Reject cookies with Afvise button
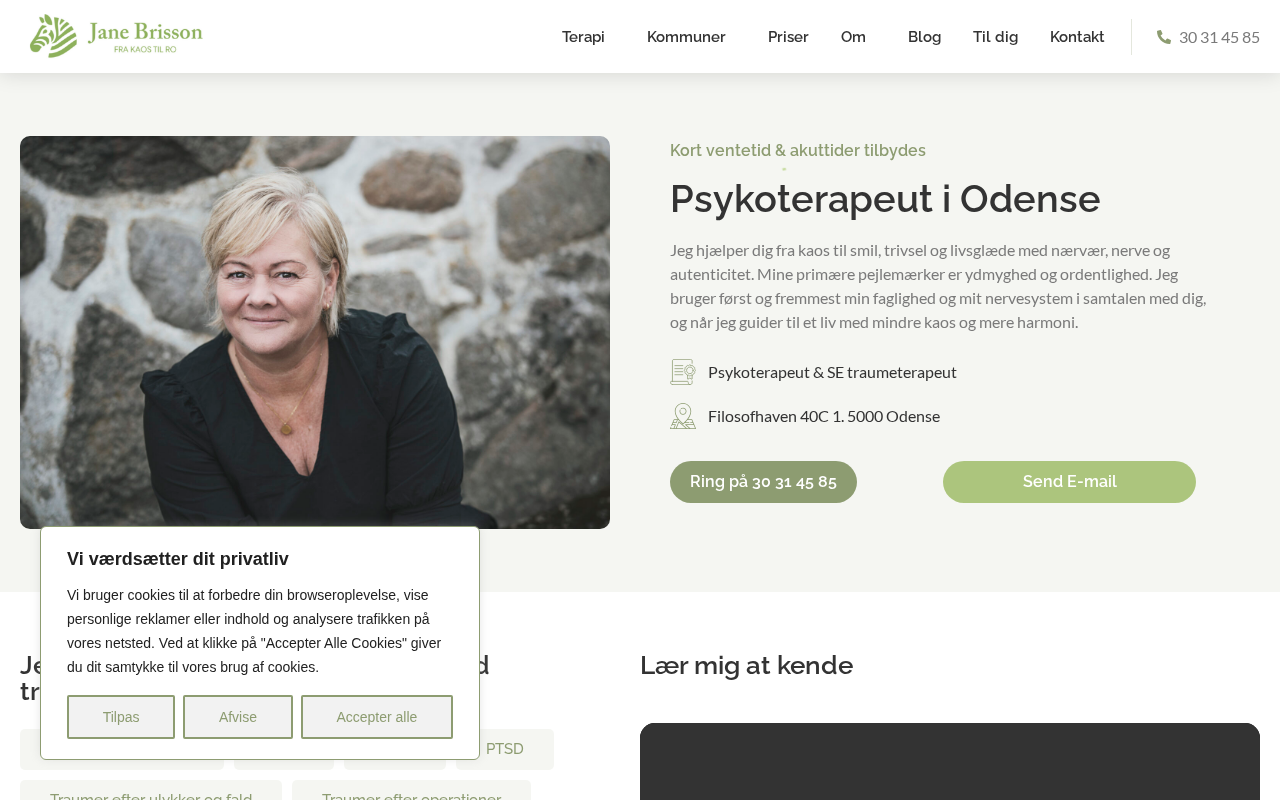 238,717
